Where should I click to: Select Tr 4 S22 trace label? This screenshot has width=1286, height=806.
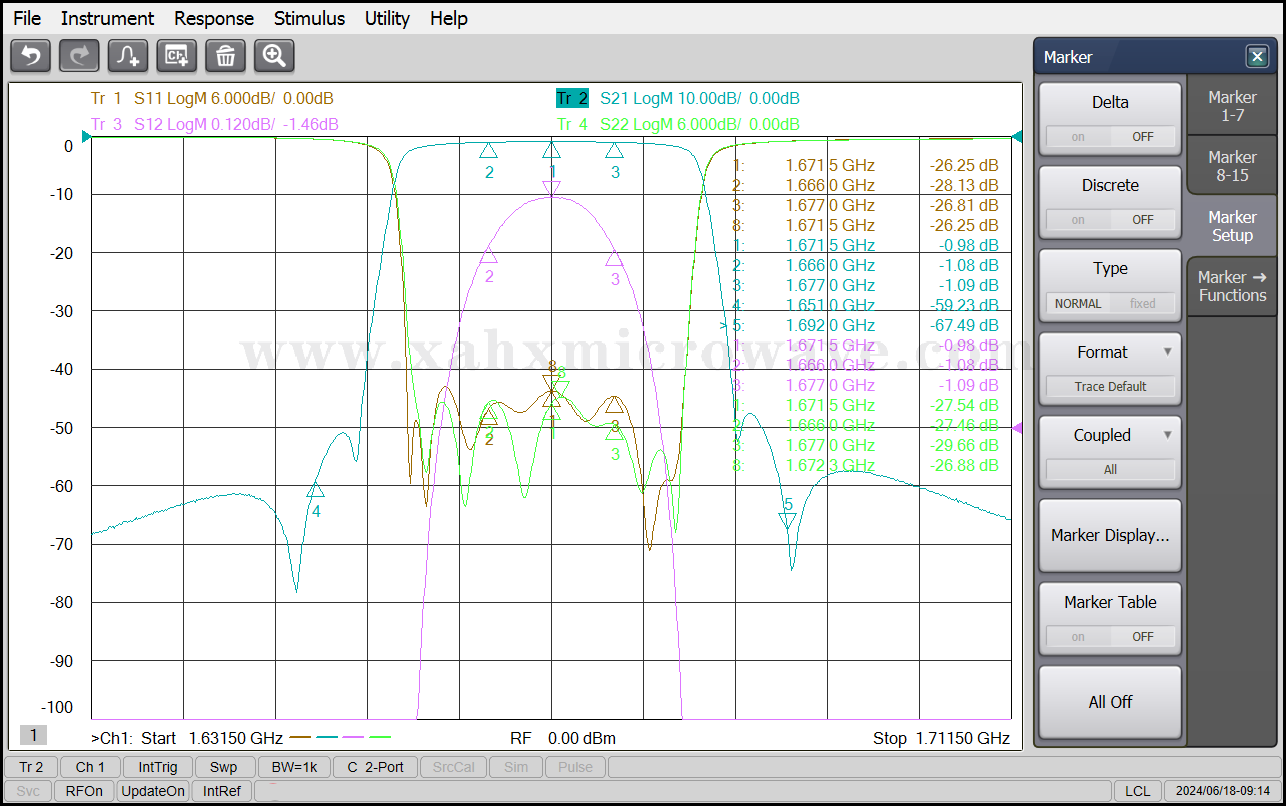pyautogui.click(x=678, y=124)
